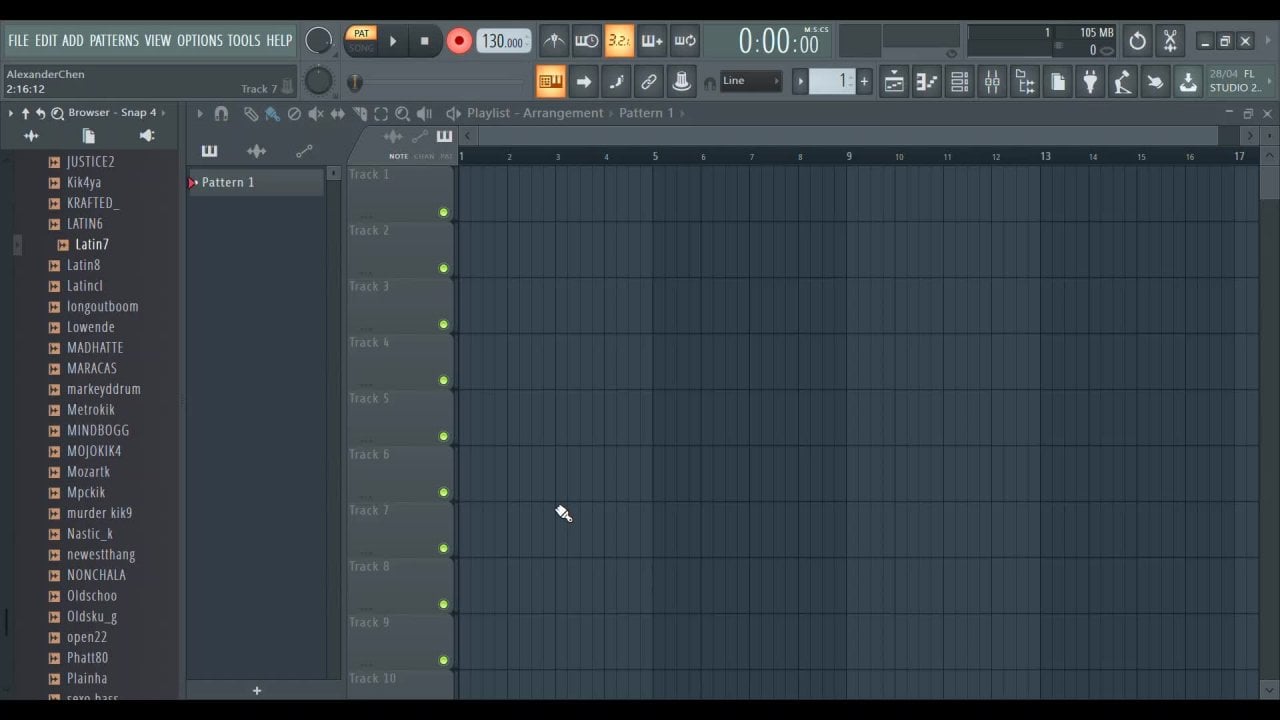Click the metronome icon
Screen dimensions: 1280x720
(x=554, y=41)
